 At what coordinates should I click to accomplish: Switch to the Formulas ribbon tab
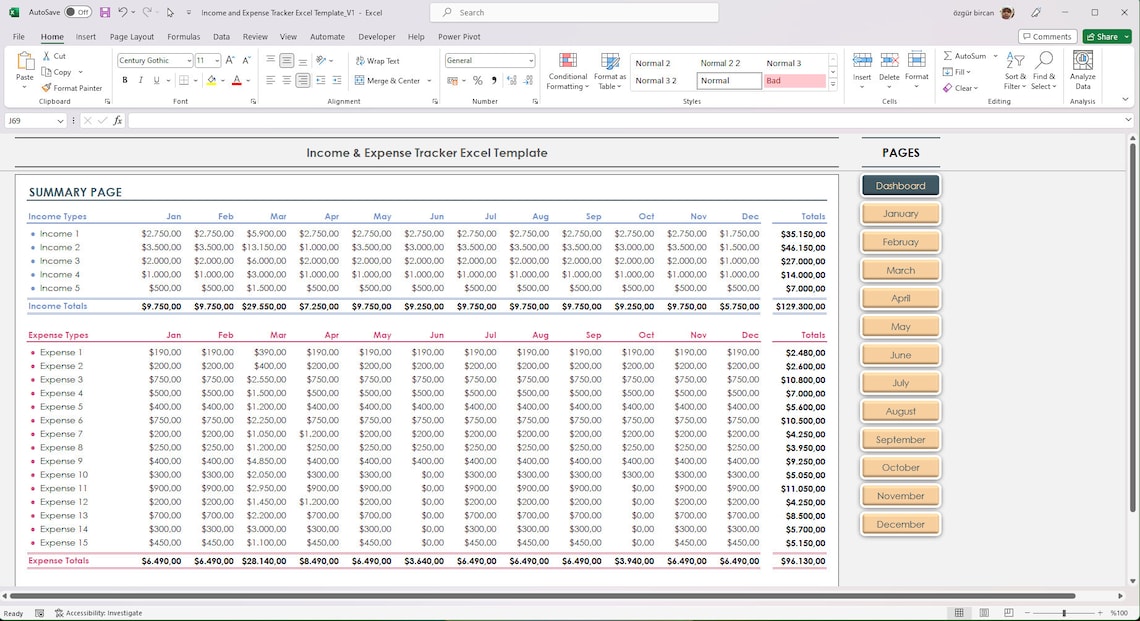(x=183, y=36)
